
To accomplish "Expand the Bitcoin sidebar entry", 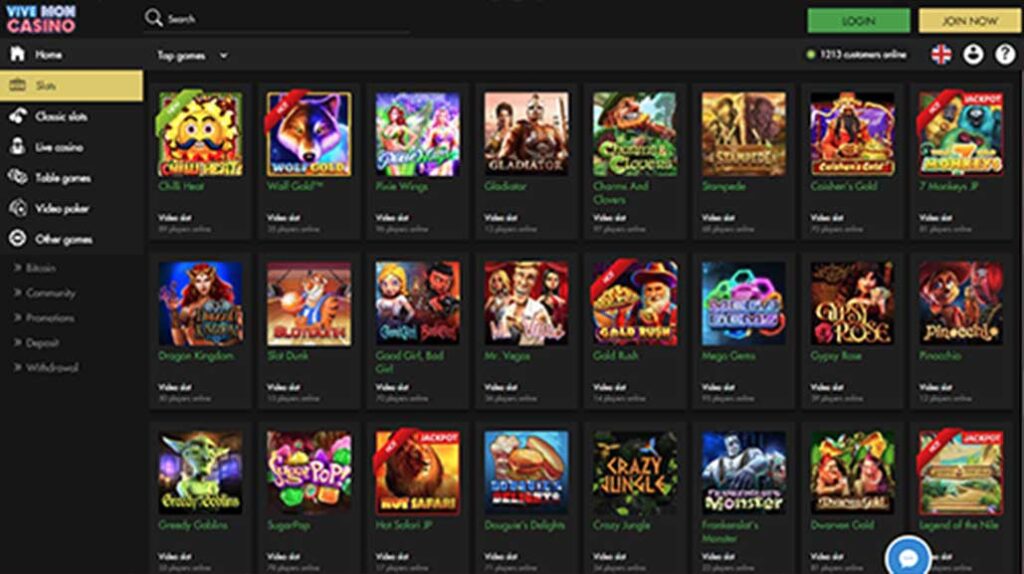I will 35,268.
